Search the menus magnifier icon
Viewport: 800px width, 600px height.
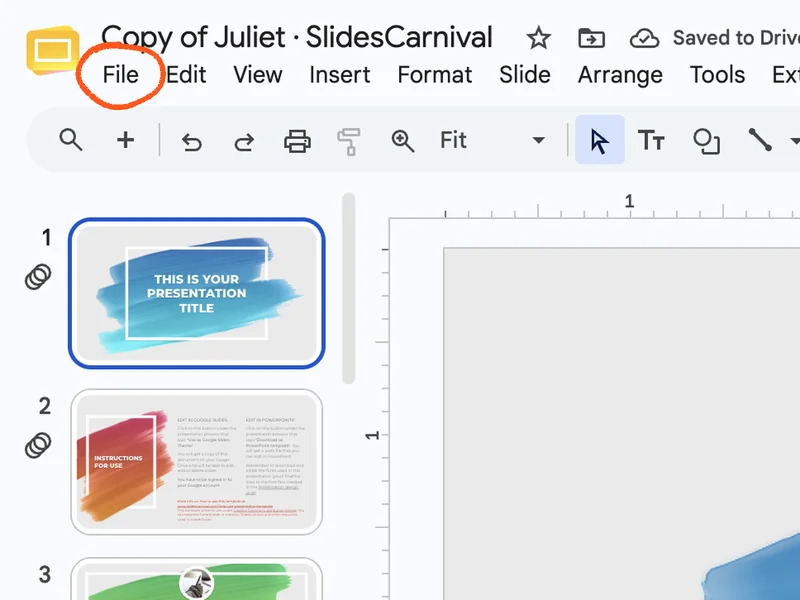pos(70,140)
